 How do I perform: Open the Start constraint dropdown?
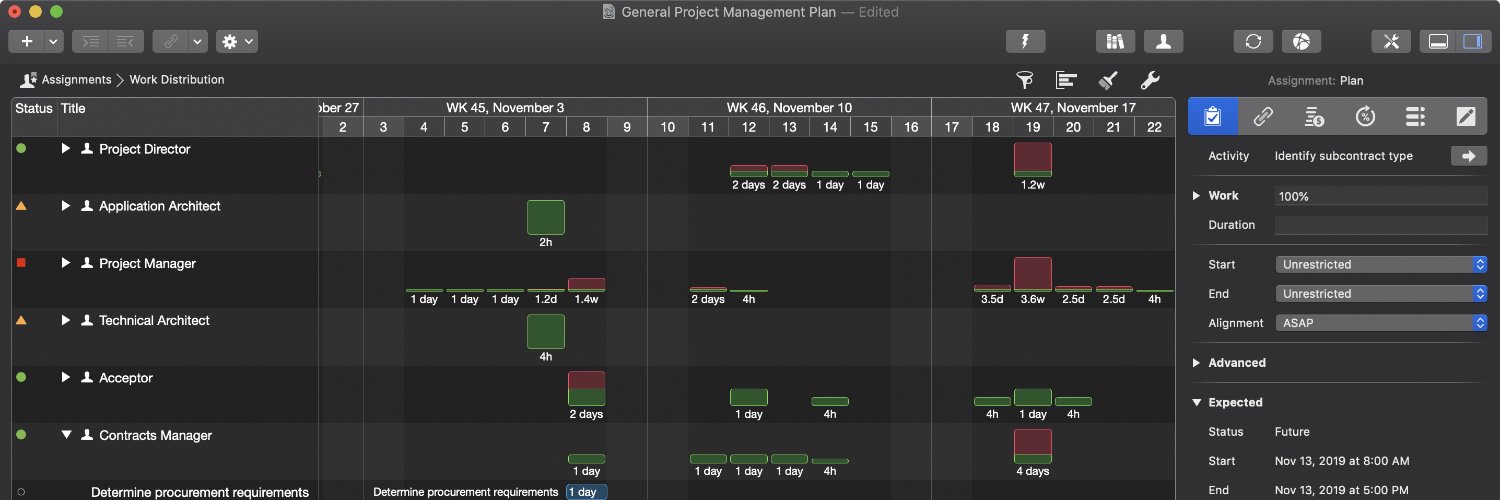(1381, 265)
